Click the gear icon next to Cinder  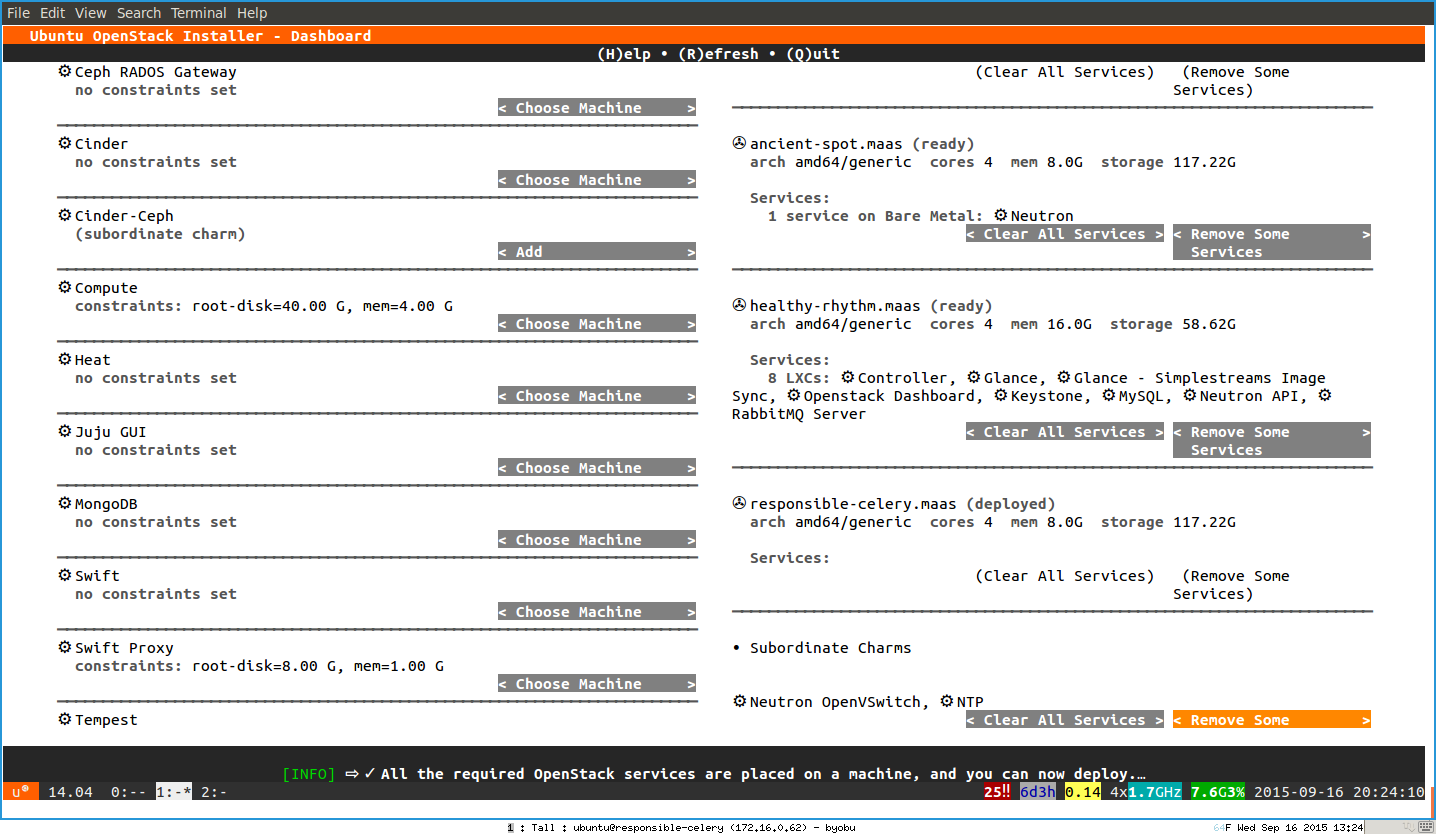[x=65, y=144]
